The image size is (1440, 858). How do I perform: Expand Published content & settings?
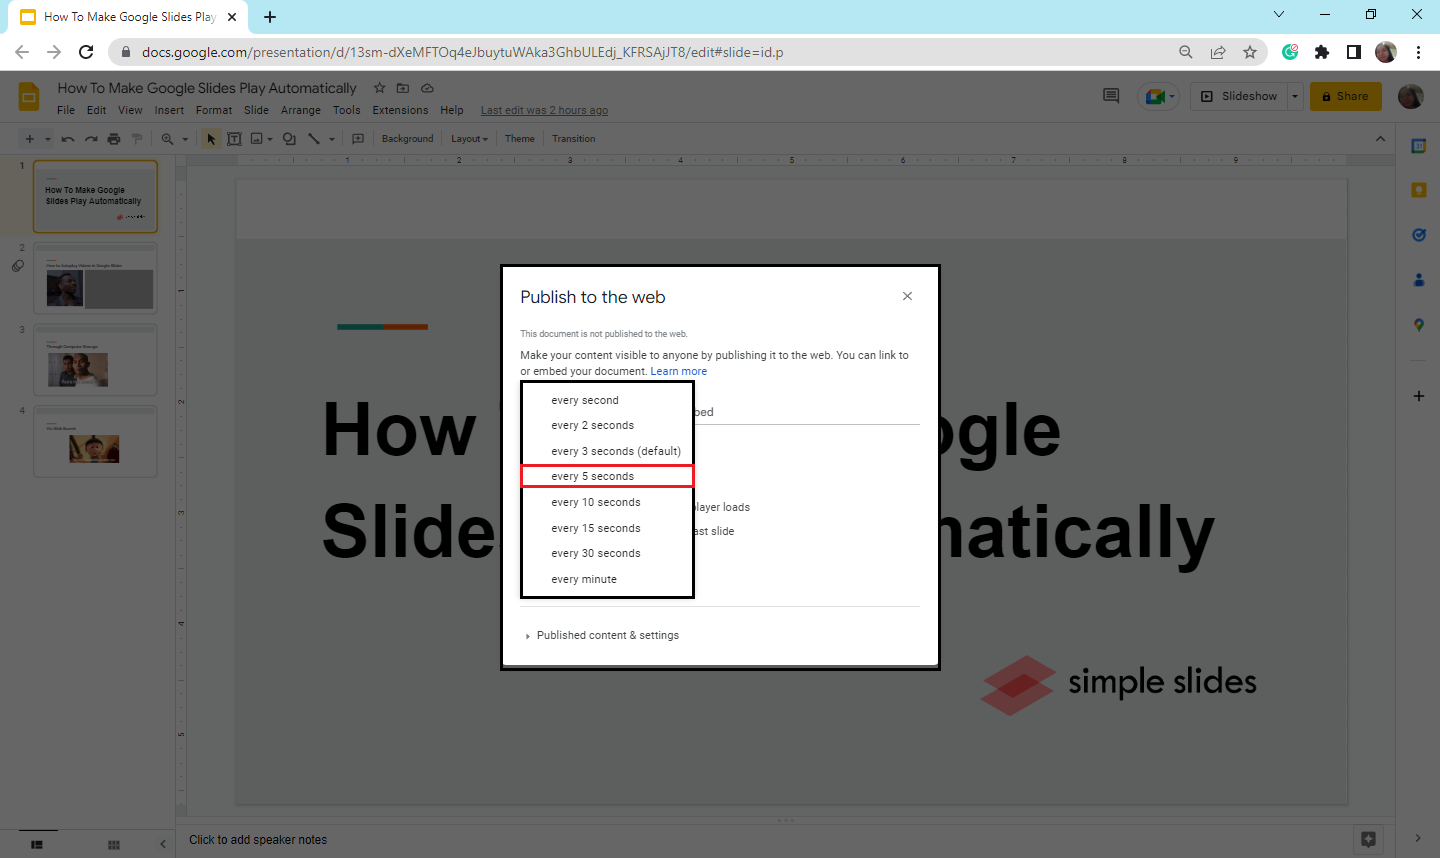[602, 635]
